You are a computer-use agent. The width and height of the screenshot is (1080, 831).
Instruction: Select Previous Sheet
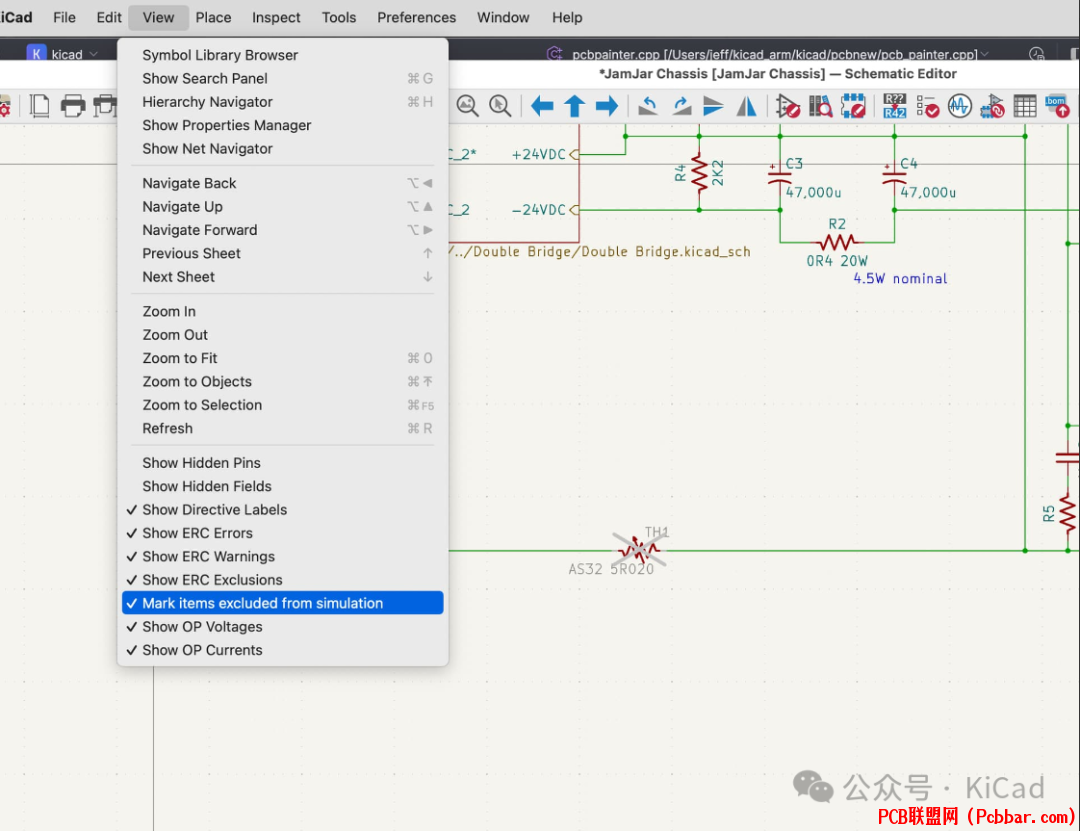[282, 254]
